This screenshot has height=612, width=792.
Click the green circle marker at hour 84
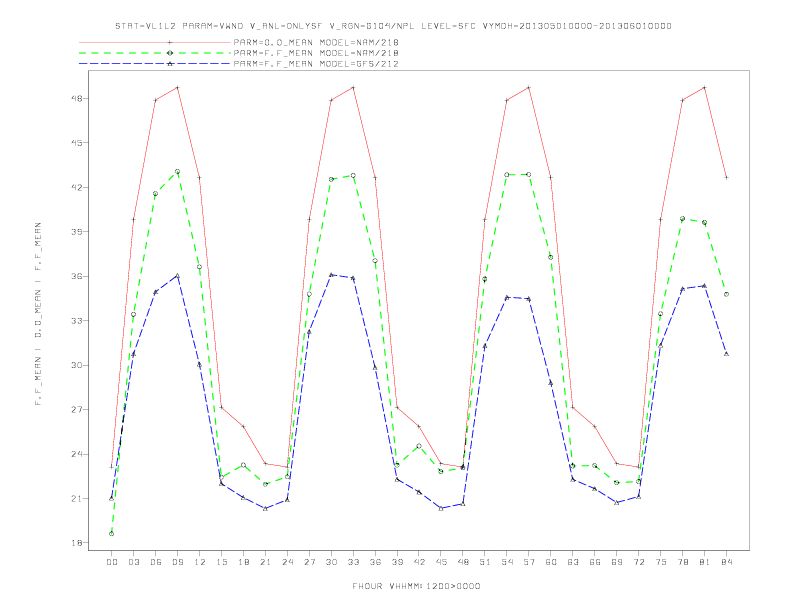[726, 294]
